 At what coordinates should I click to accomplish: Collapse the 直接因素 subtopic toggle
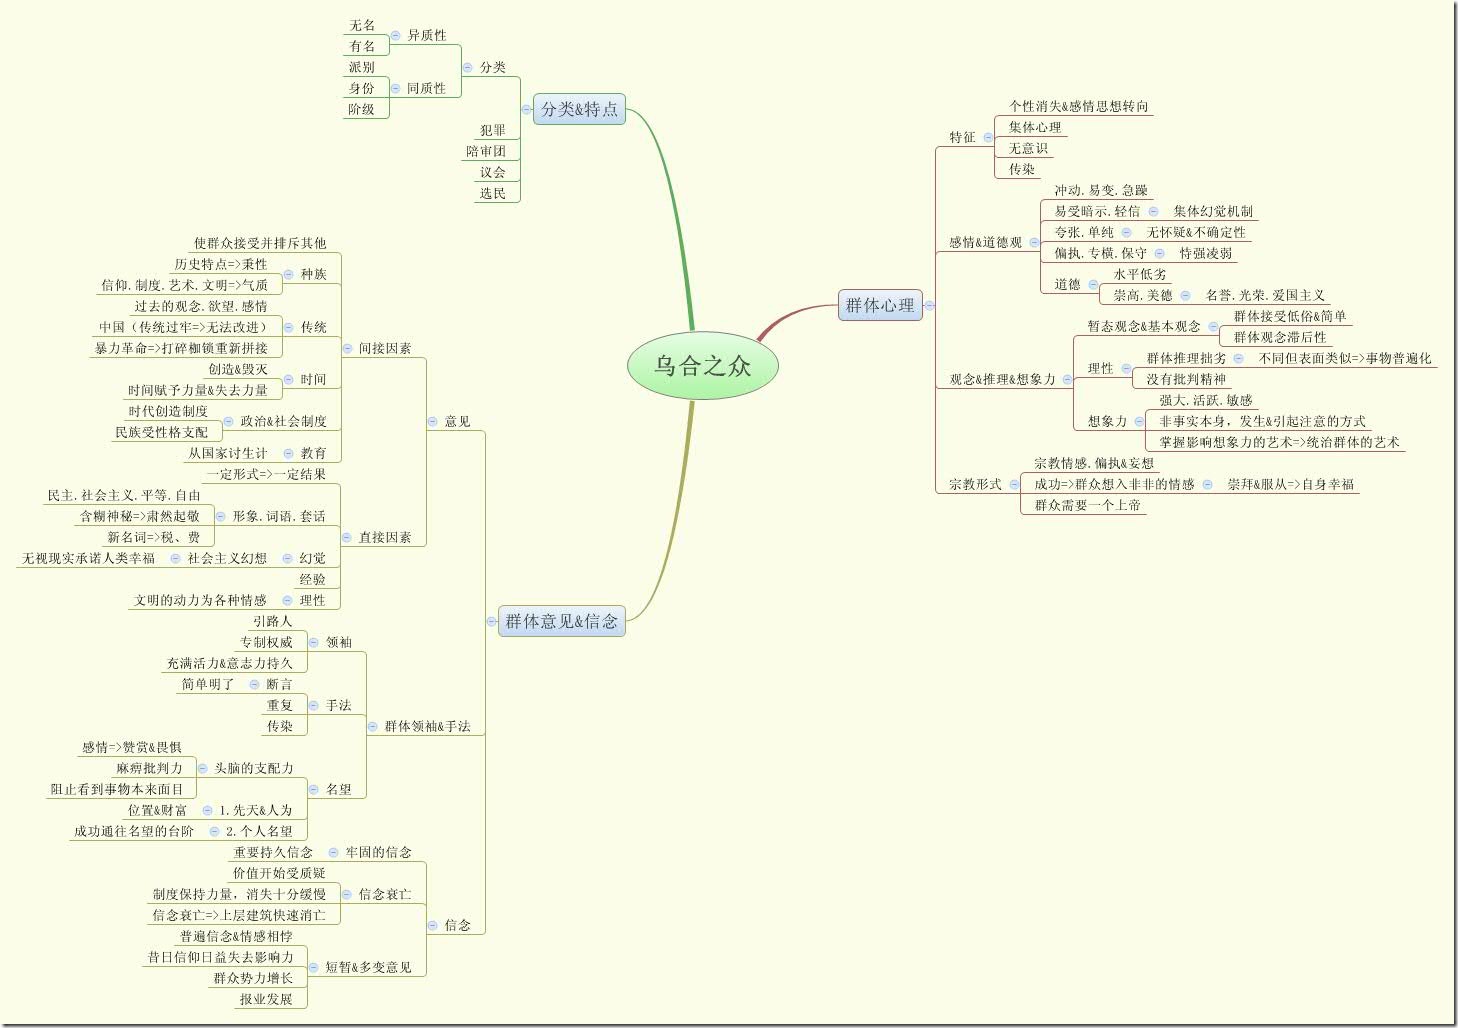[x=347, y=537]
